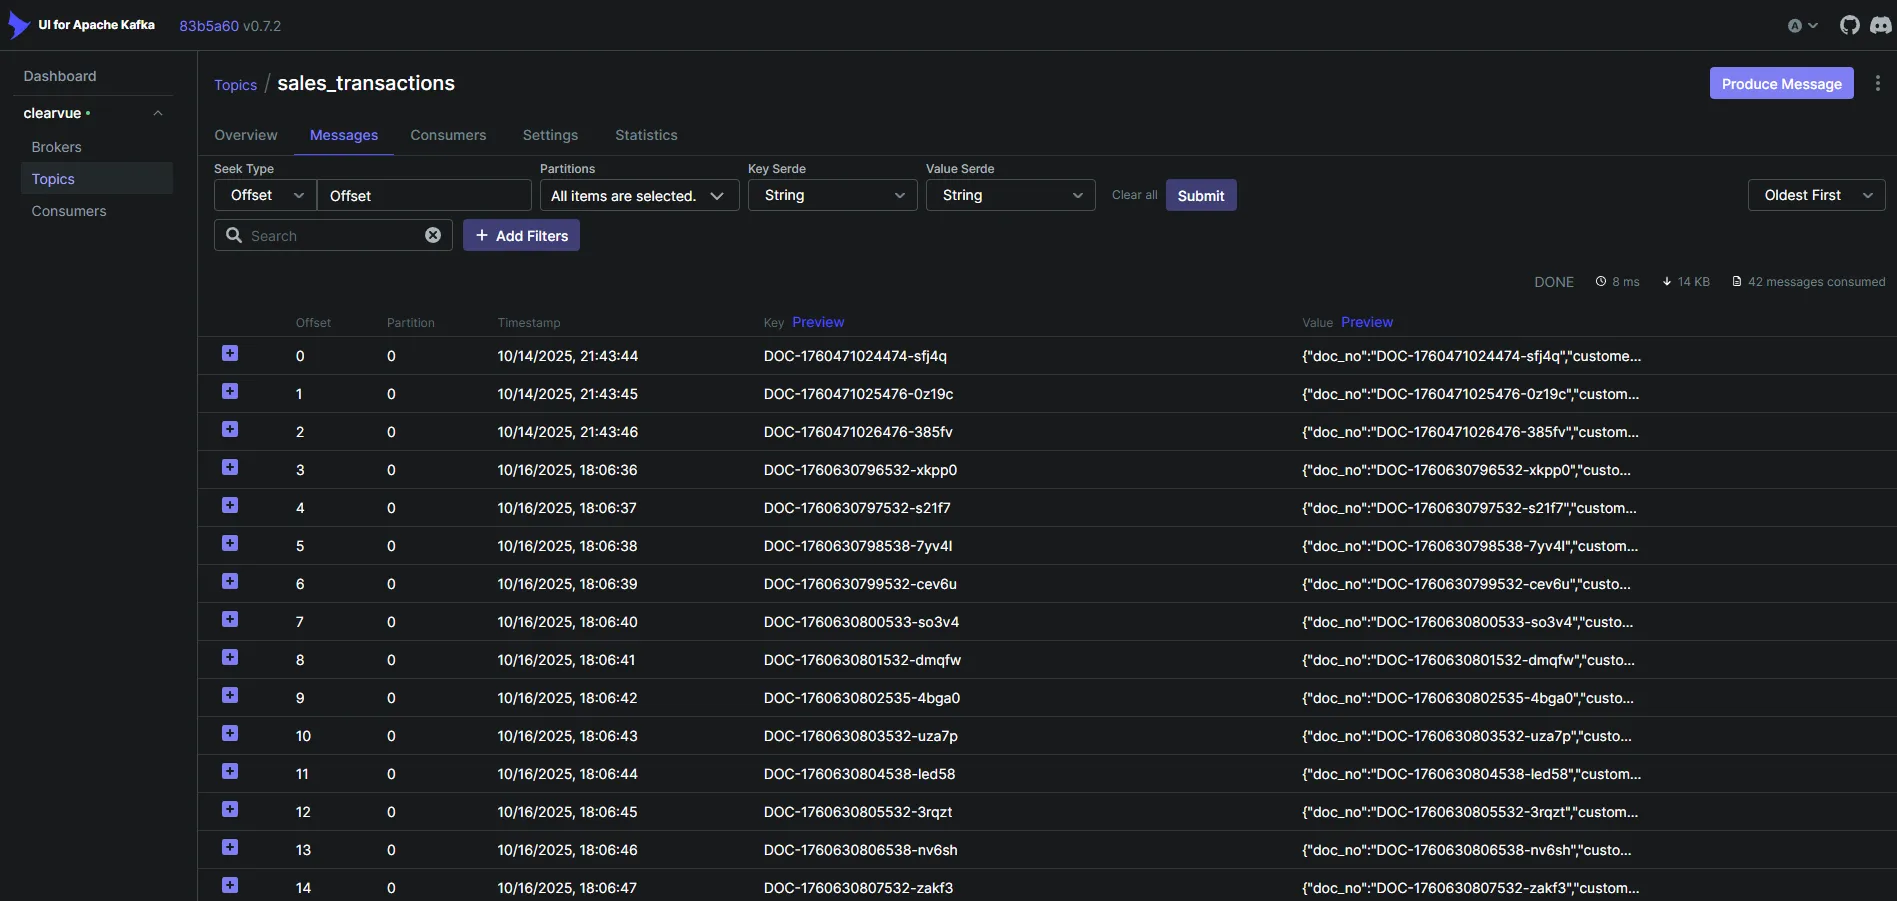Click Add Filters button
The height and width of the screenshot is (901, 1897).
pos(521,235)
